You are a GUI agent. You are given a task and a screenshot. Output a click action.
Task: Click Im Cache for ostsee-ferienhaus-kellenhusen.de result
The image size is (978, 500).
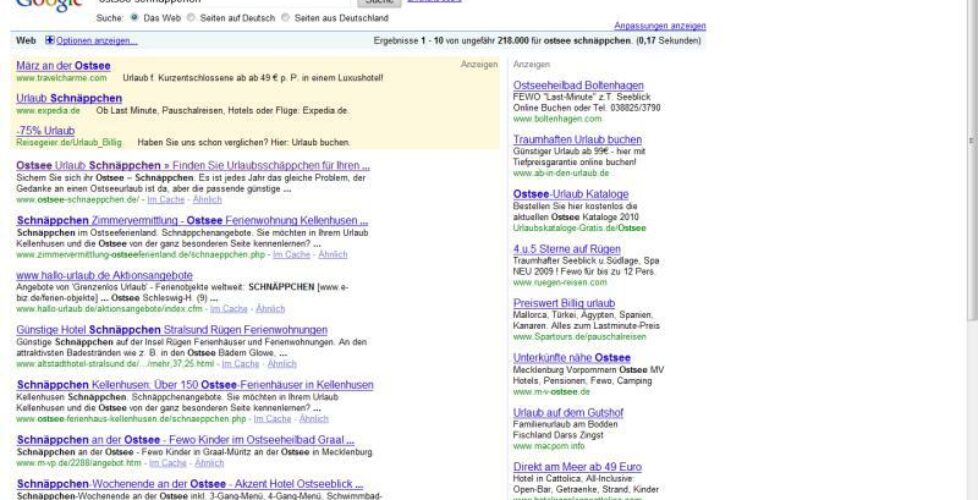[273, 419]
